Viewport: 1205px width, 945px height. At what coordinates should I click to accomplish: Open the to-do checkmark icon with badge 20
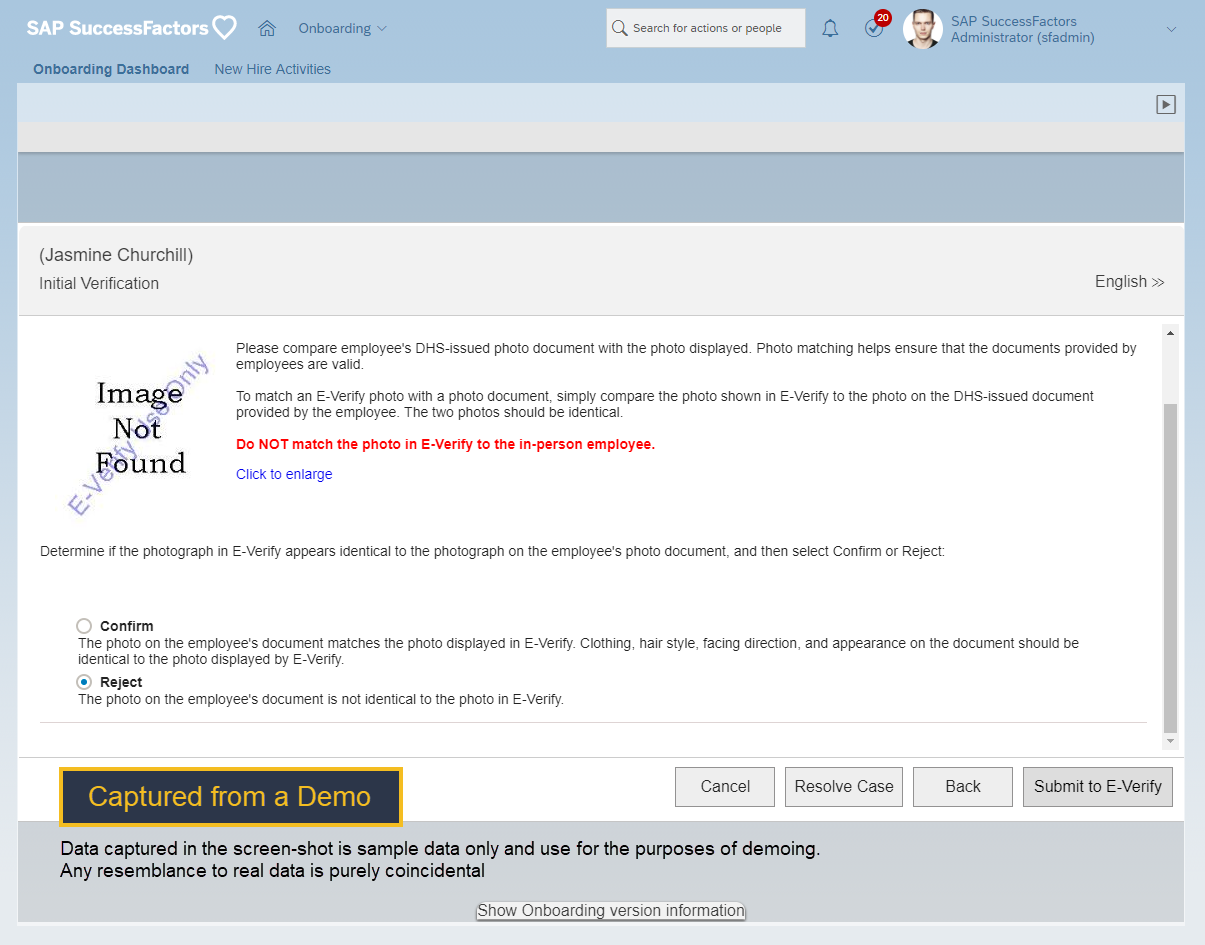click(875, 27)
